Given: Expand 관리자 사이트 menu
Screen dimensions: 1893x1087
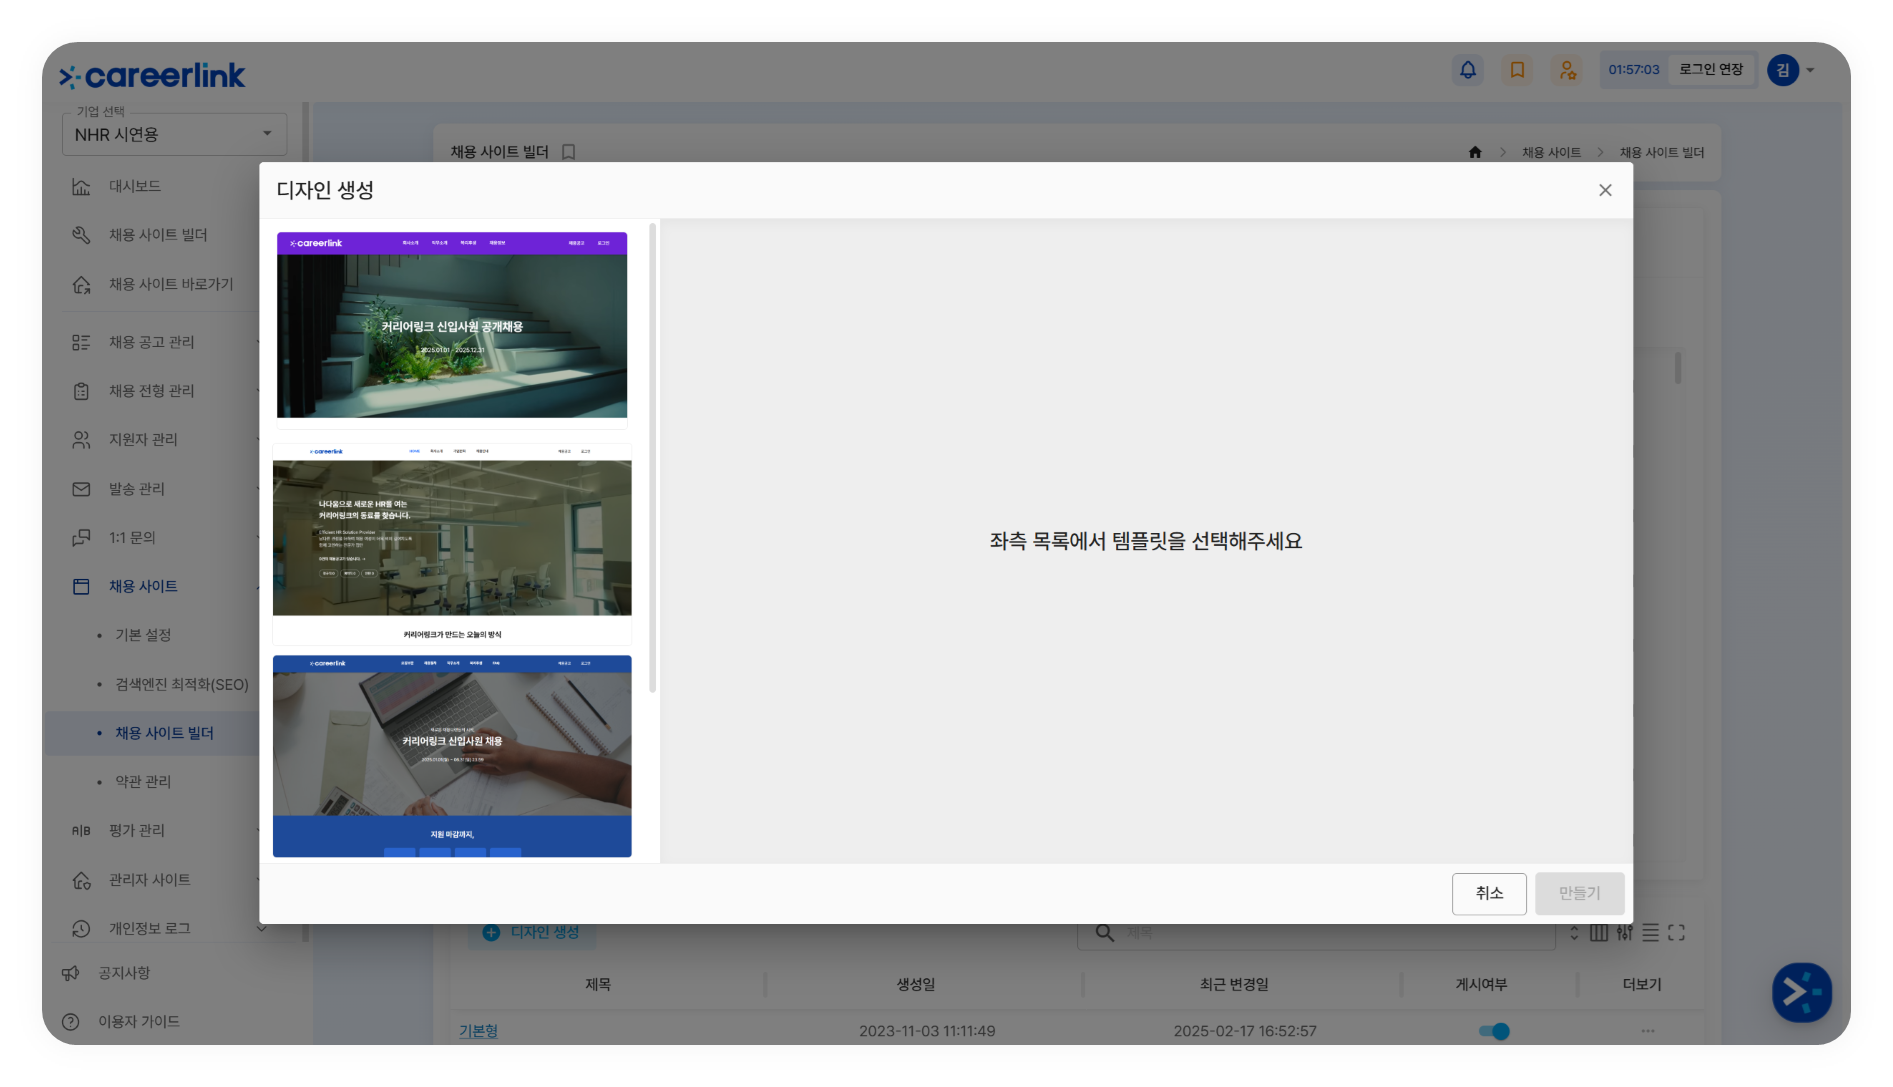Looking at the screenshot, I should tap(149, 880).
